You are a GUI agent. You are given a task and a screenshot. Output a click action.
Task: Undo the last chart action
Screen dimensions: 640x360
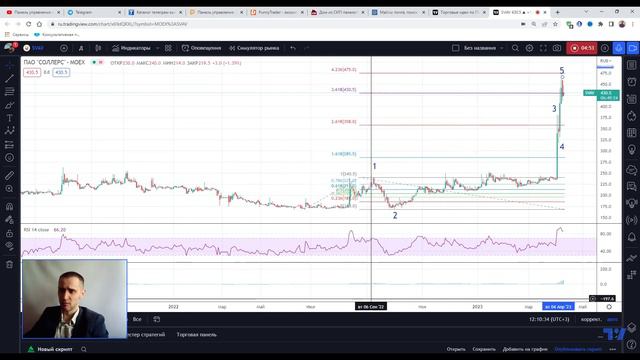pyautogui.click(x=293, y=48)
